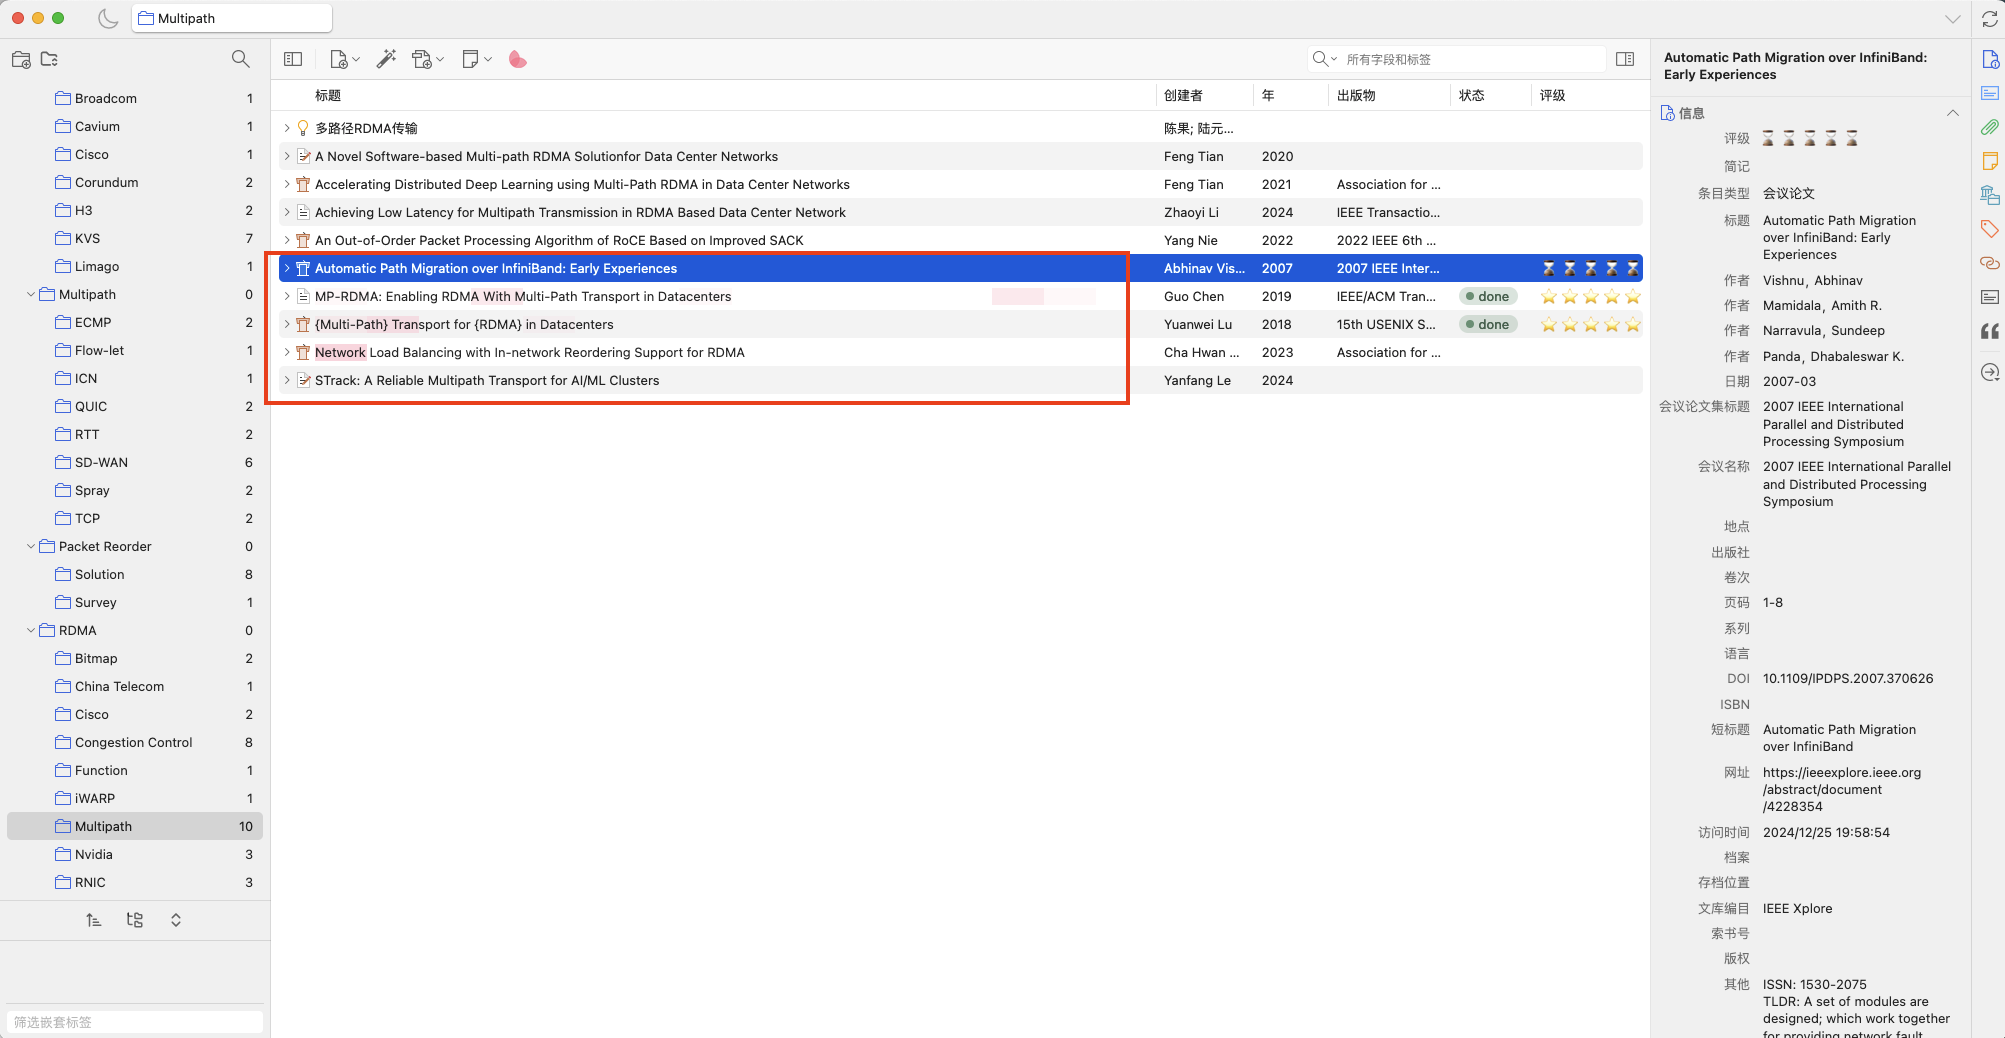2005x1038 pixels.
Task: Toggle dark mode moon icon
Action: (108, 18)
